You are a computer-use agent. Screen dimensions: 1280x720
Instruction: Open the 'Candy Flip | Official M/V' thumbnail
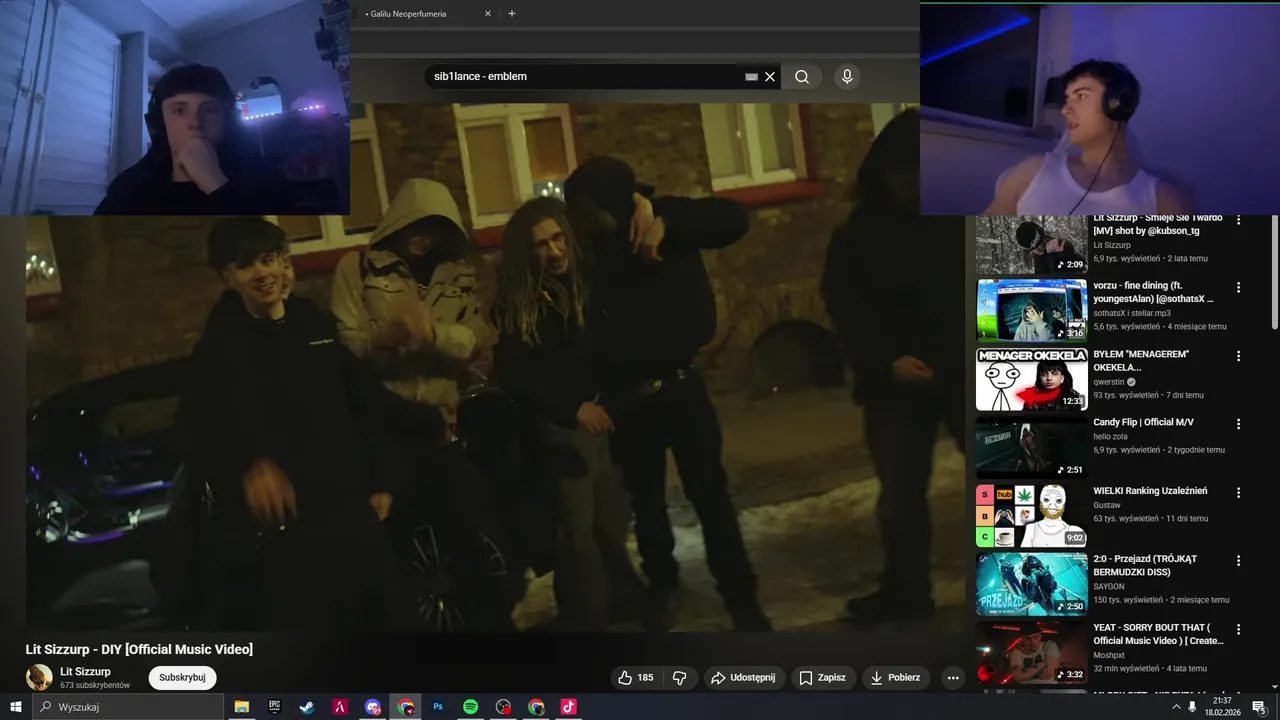coord(1031,447)
